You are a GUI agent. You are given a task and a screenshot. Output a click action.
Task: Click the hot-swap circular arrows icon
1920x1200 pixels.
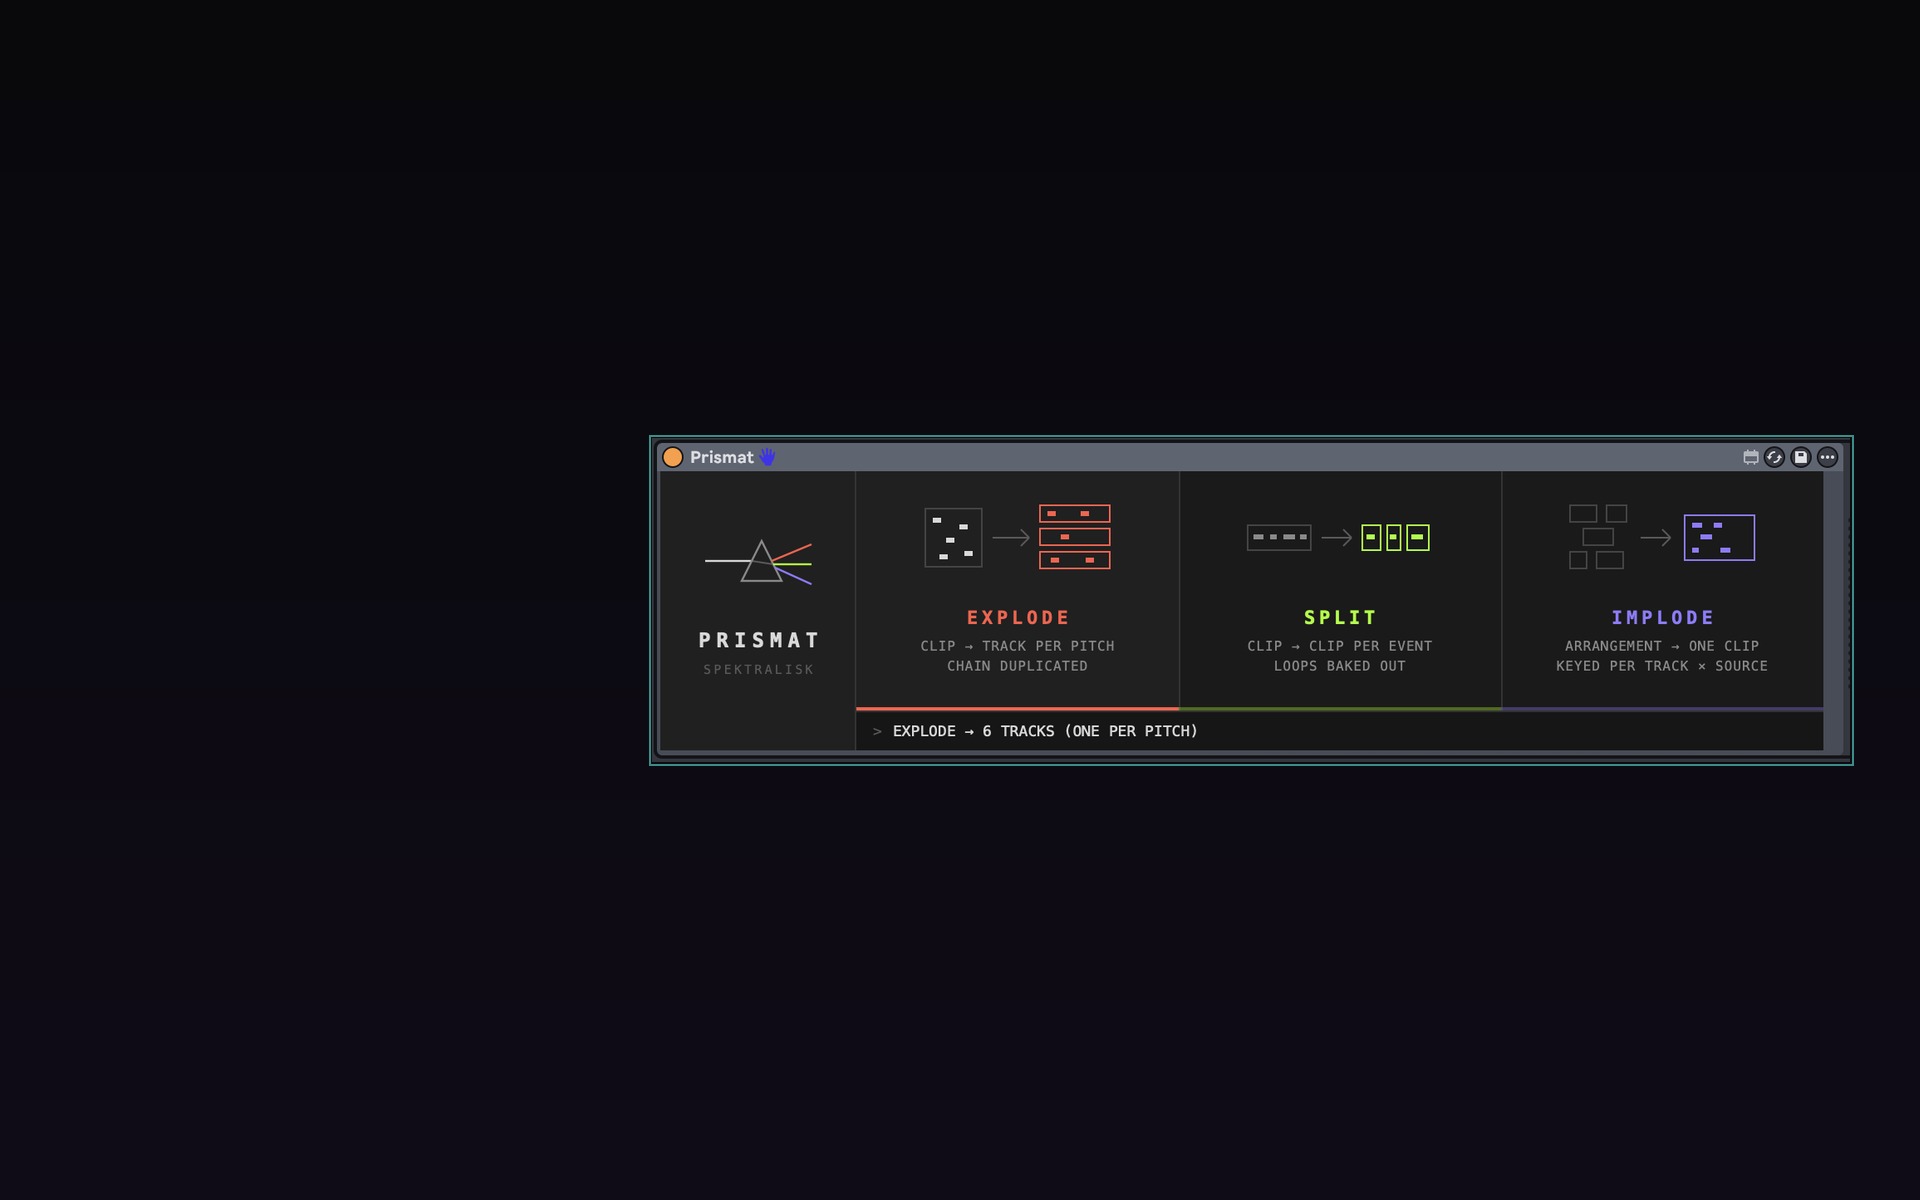(1774, 457)
